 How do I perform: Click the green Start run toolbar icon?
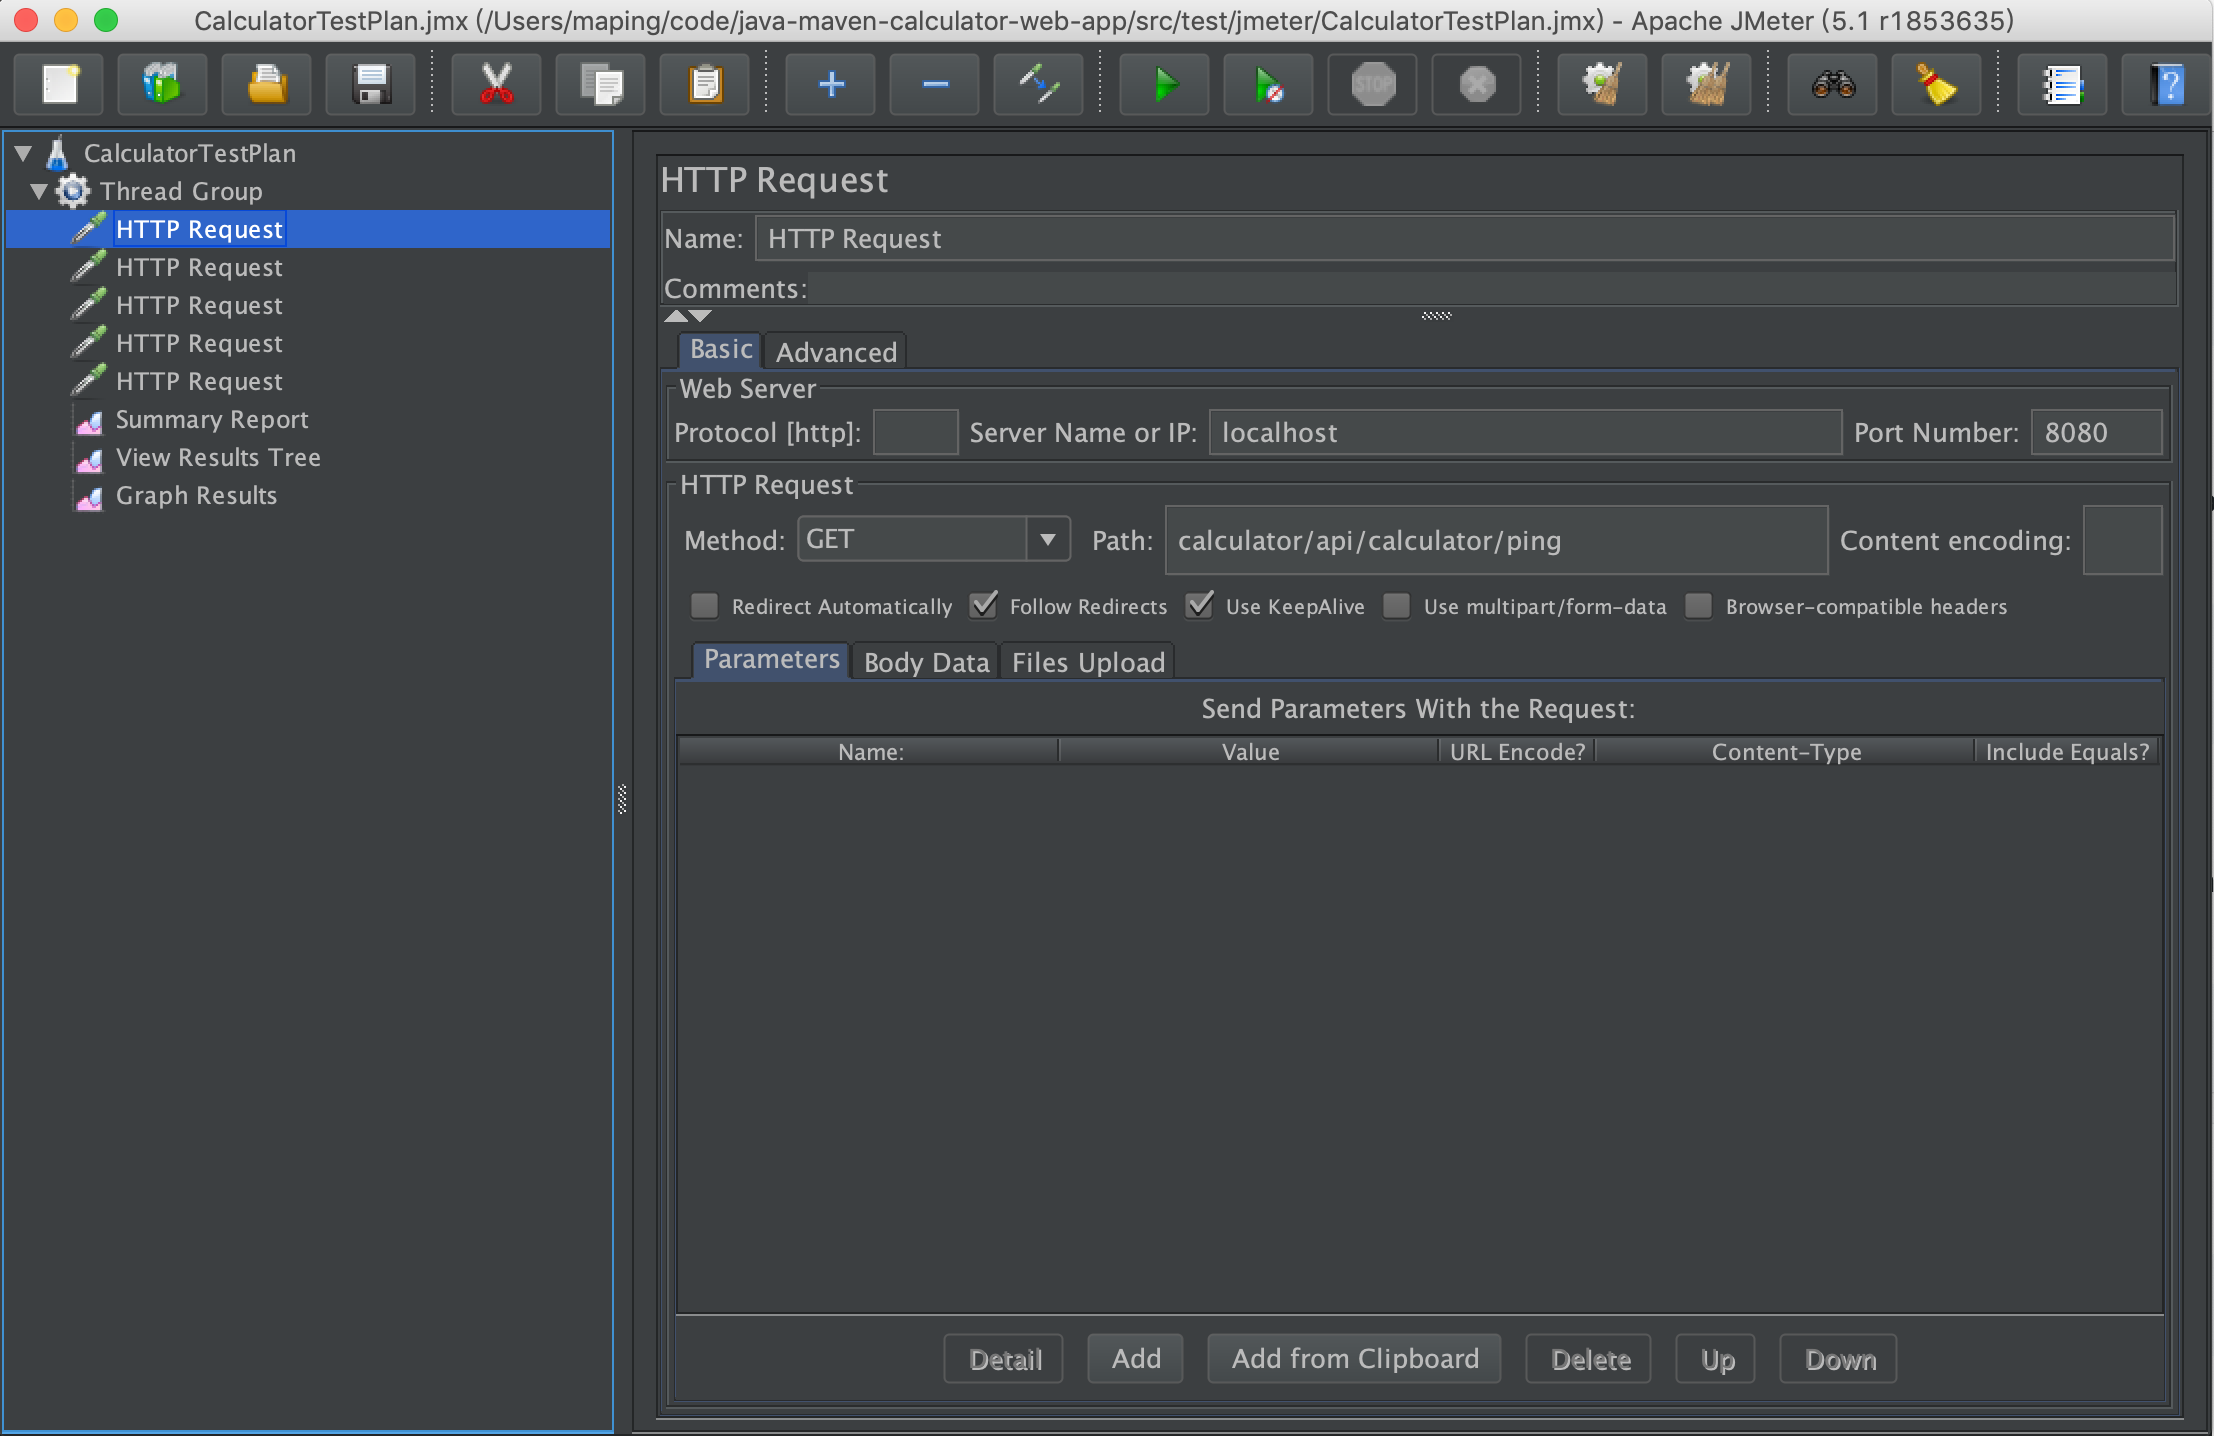(x=1164, y=85)
